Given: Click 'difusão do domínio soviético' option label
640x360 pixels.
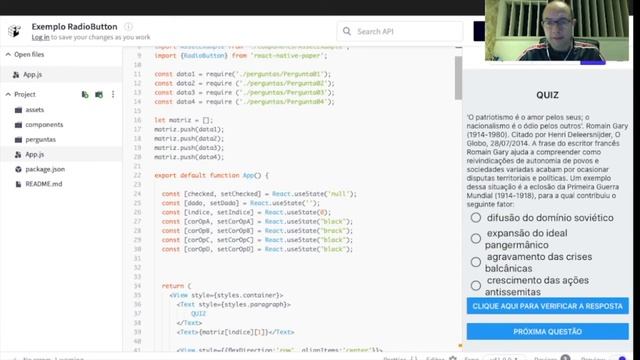Looking at the screenshot, I should pos(550,218).
